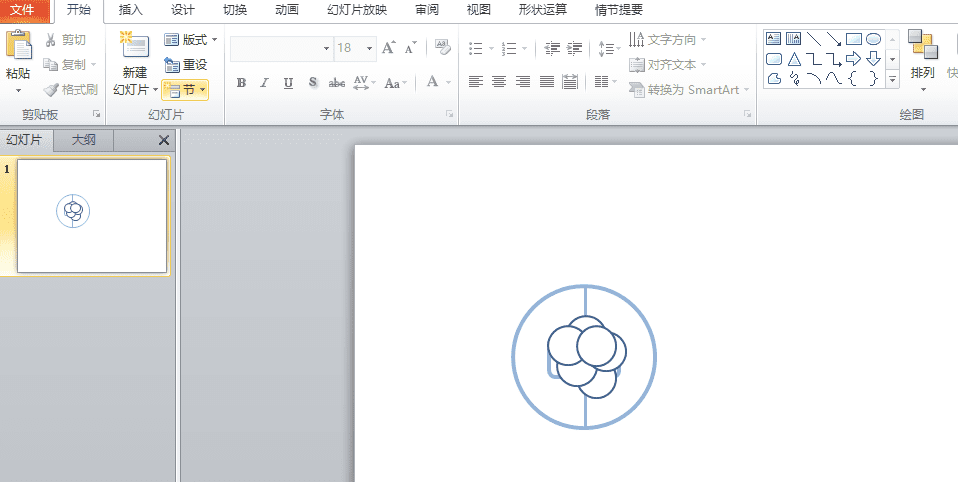Select the right block arrow shape
Image resolution: width=958 pixels, height=482 pixels.
coord(854,59)
